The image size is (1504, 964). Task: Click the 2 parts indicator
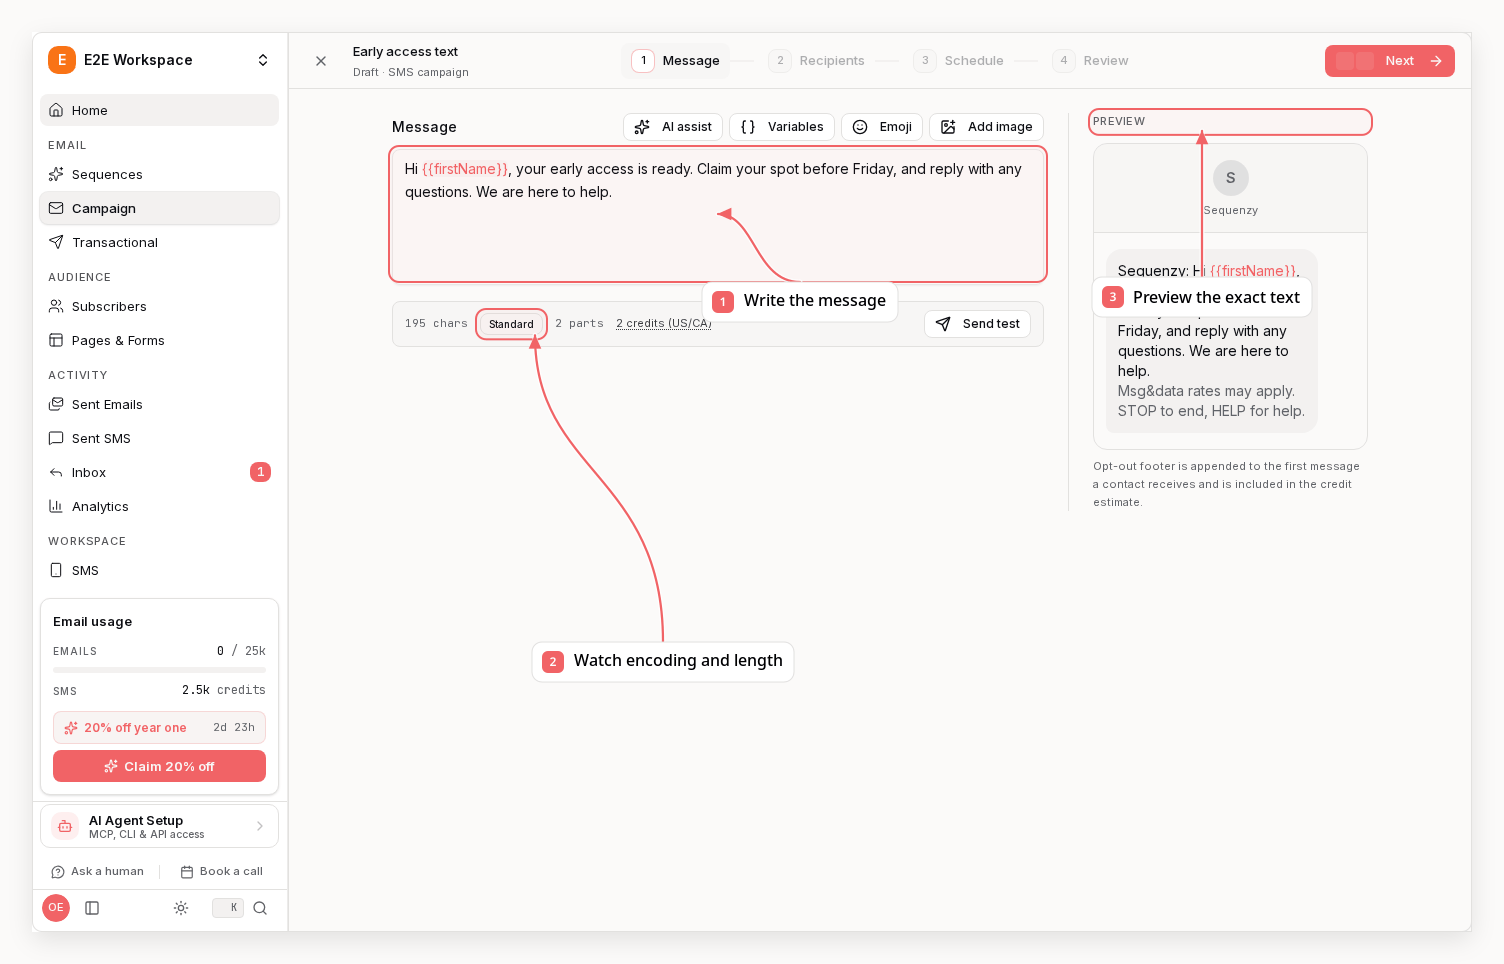coord(579,323)
